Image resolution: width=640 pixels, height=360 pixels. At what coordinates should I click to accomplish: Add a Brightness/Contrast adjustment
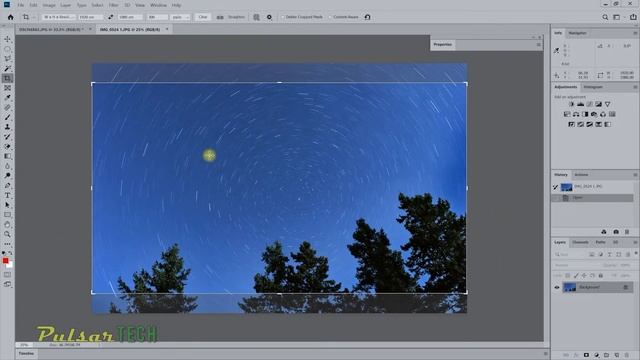pyautogui.click(x=571, y=104)
